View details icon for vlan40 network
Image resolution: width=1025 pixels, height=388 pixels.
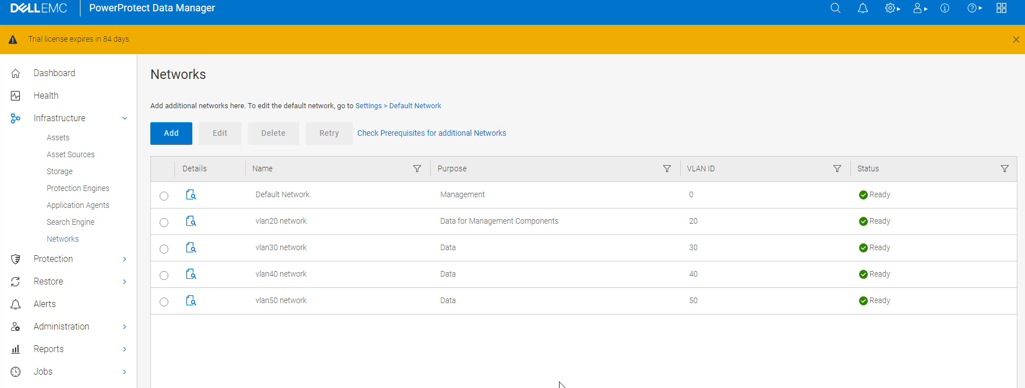(x=191, y=274)
